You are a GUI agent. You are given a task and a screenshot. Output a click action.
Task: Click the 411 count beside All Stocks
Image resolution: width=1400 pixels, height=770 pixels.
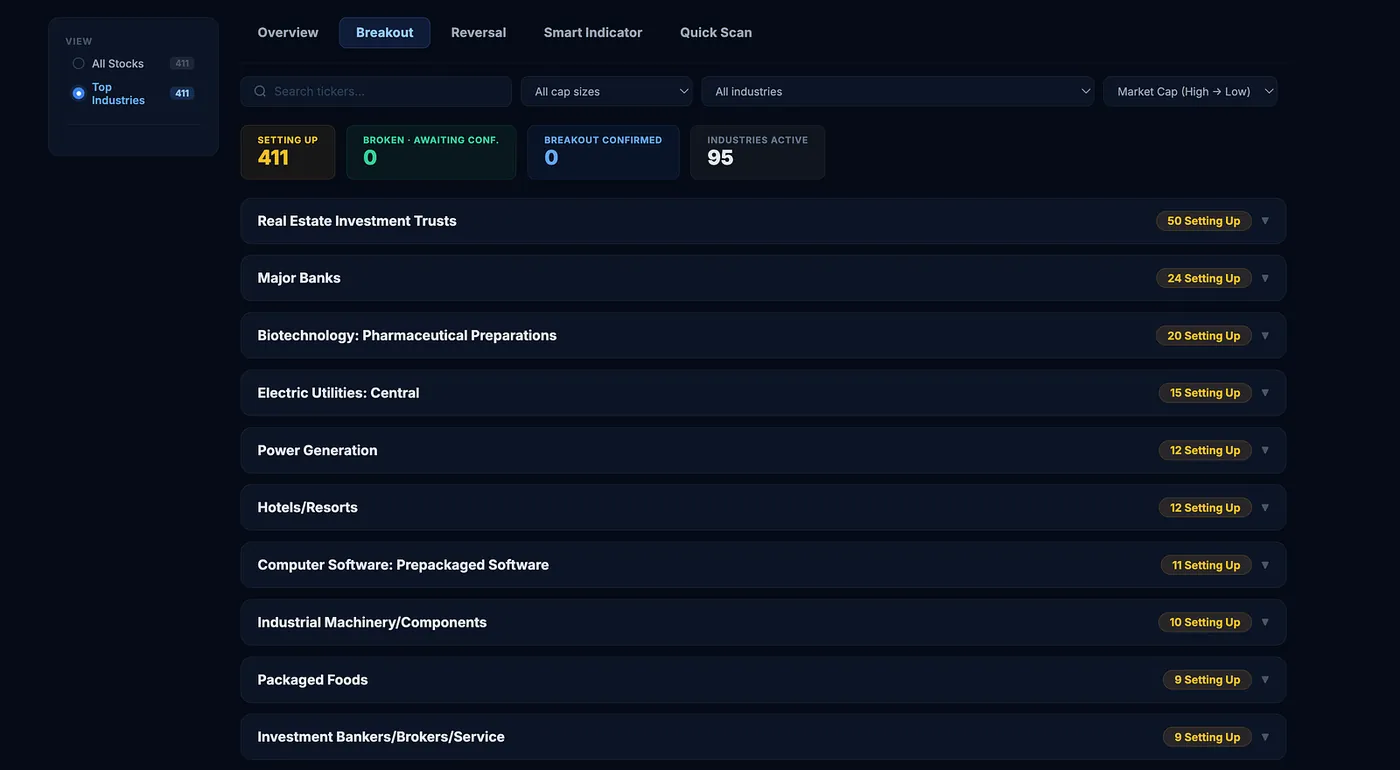(182, 63)
